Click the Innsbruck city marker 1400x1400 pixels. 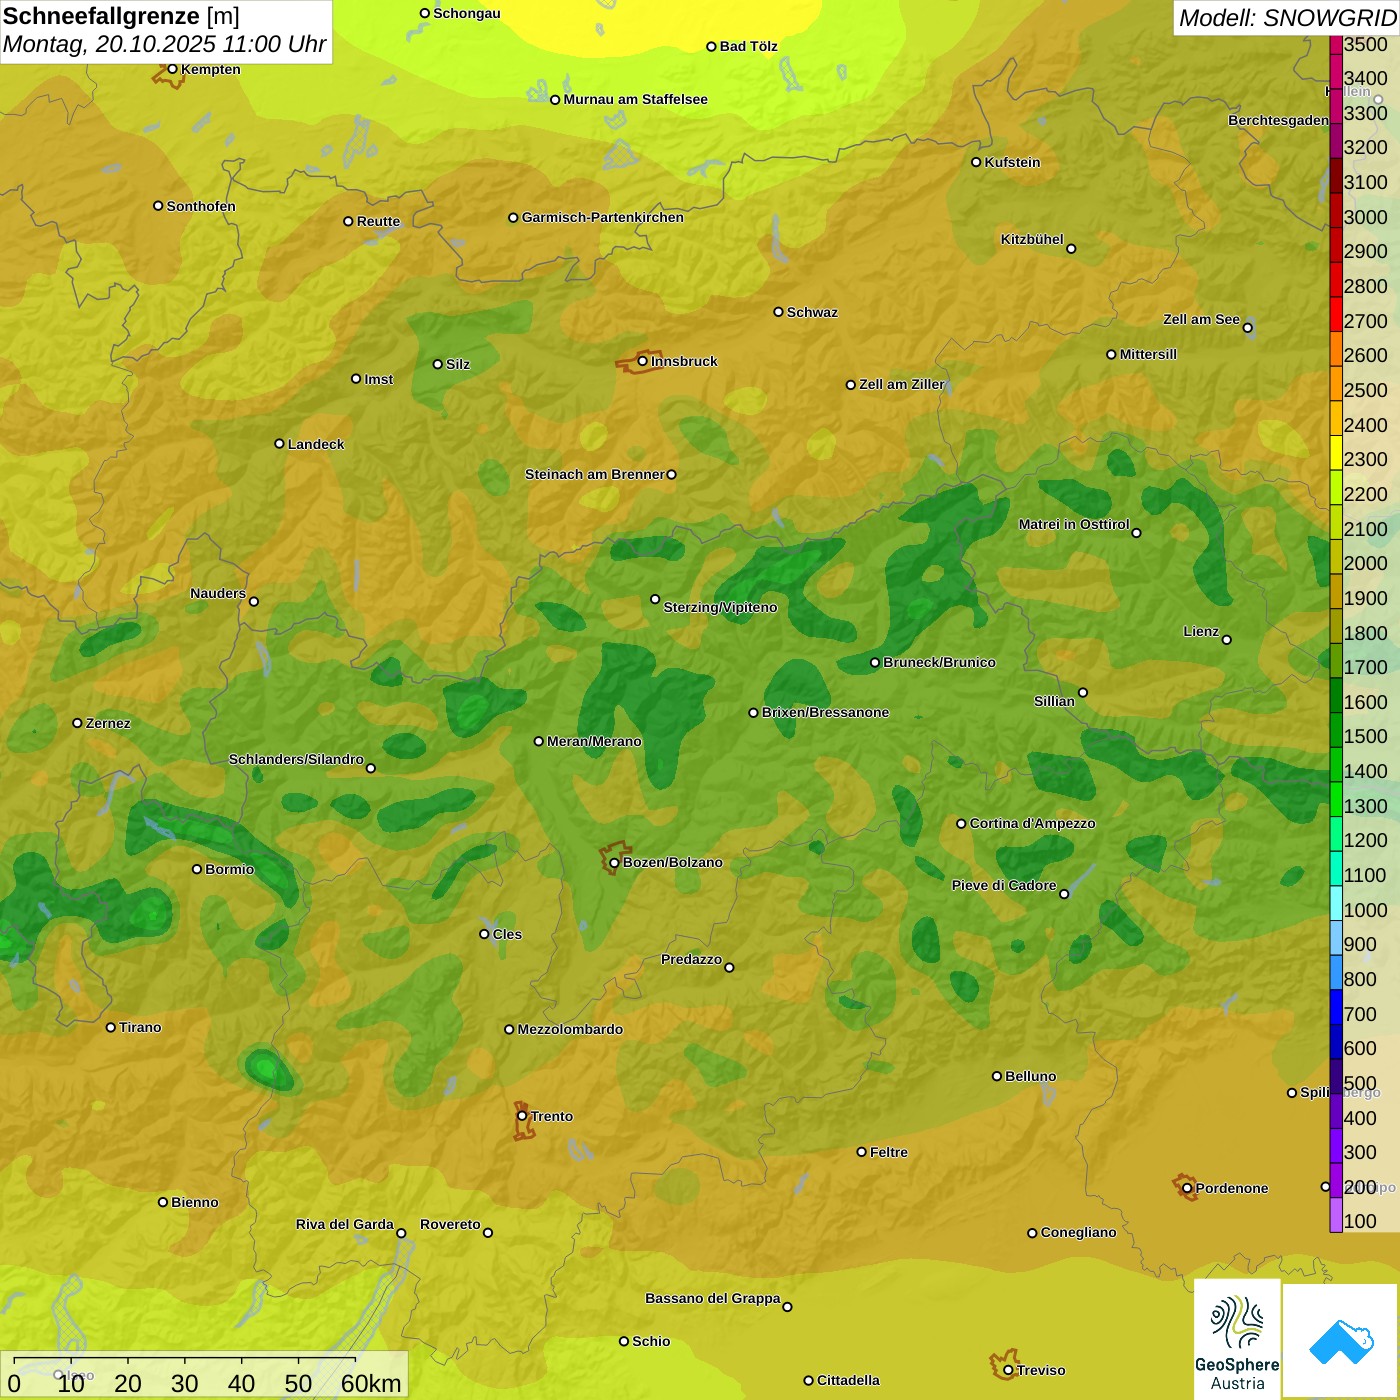pyautogui.click(x=642, y=361)
